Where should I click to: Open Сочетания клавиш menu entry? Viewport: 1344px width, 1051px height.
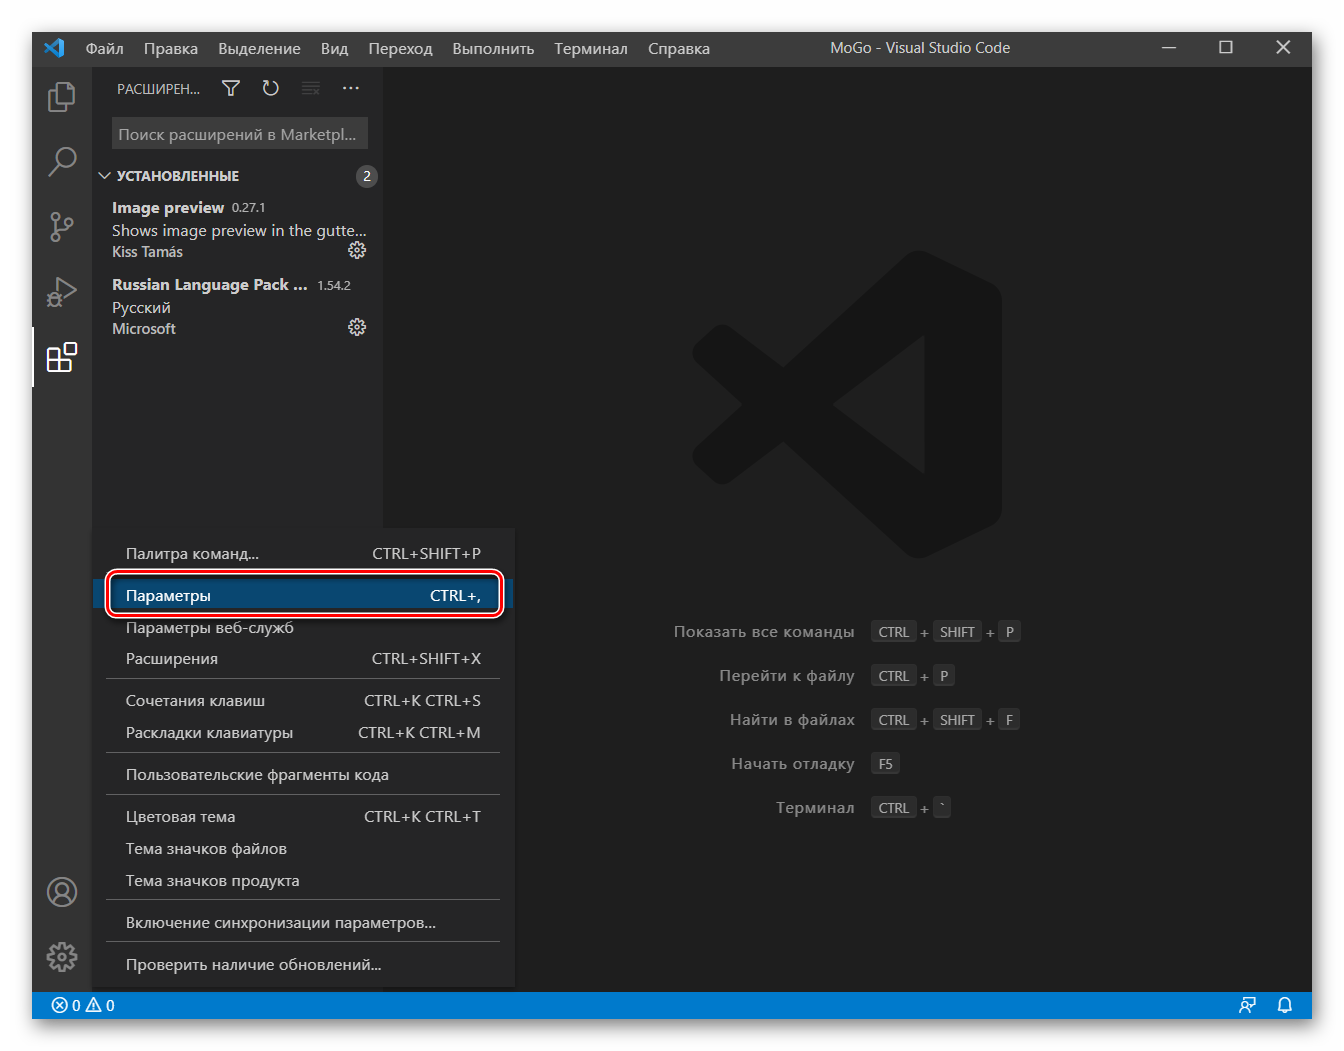click(303, 700)
